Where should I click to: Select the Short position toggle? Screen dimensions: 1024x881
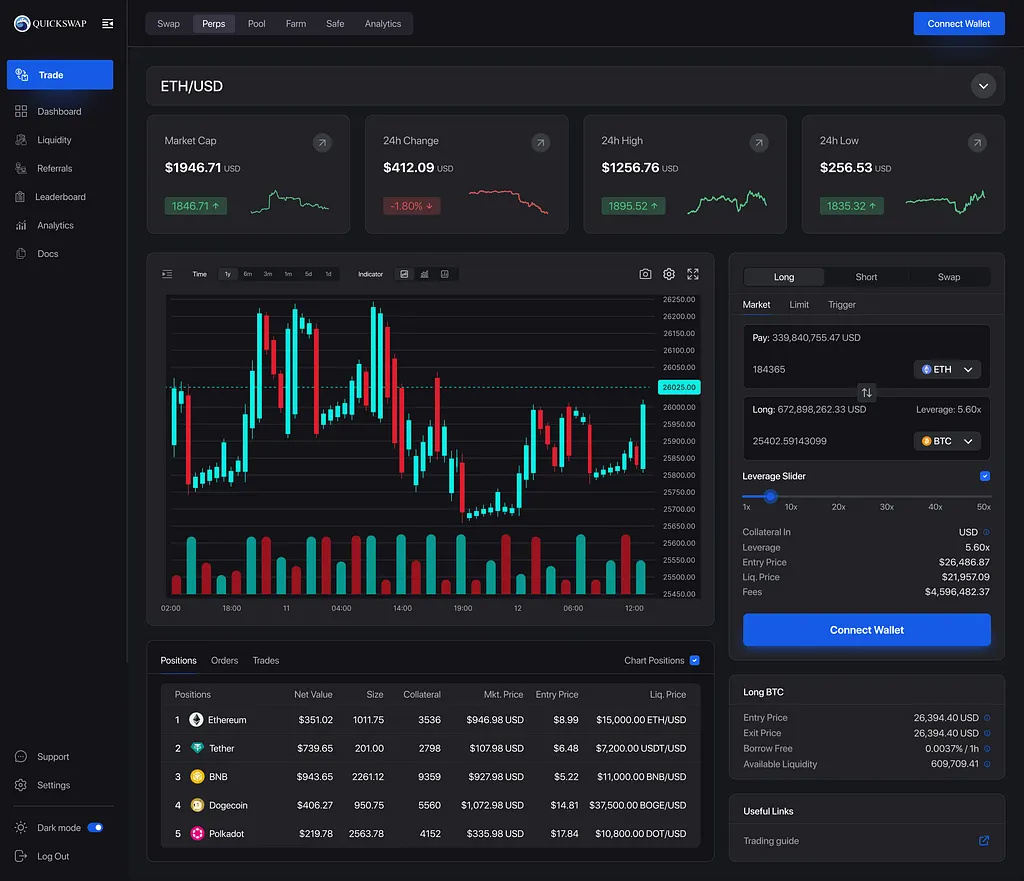[866, 277]
